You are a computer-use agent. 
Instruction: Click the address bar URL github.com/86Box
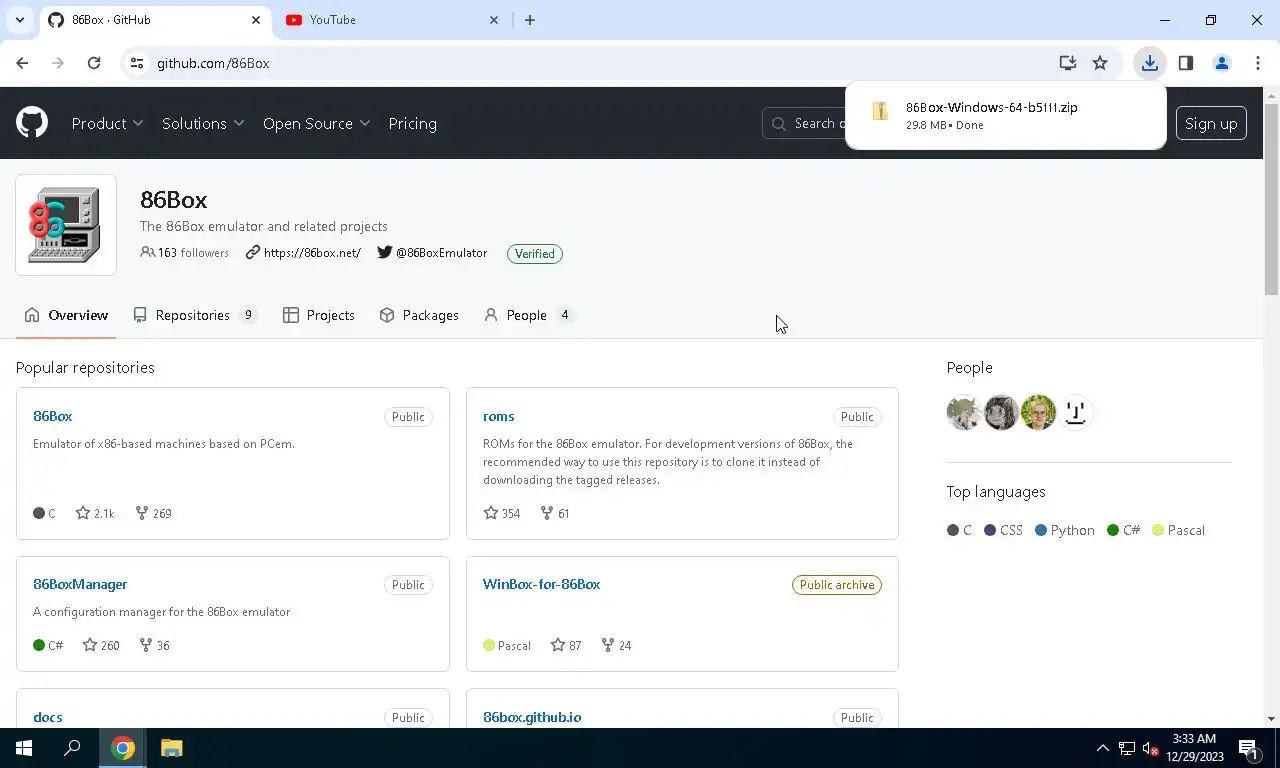click(x=213, y=63)
